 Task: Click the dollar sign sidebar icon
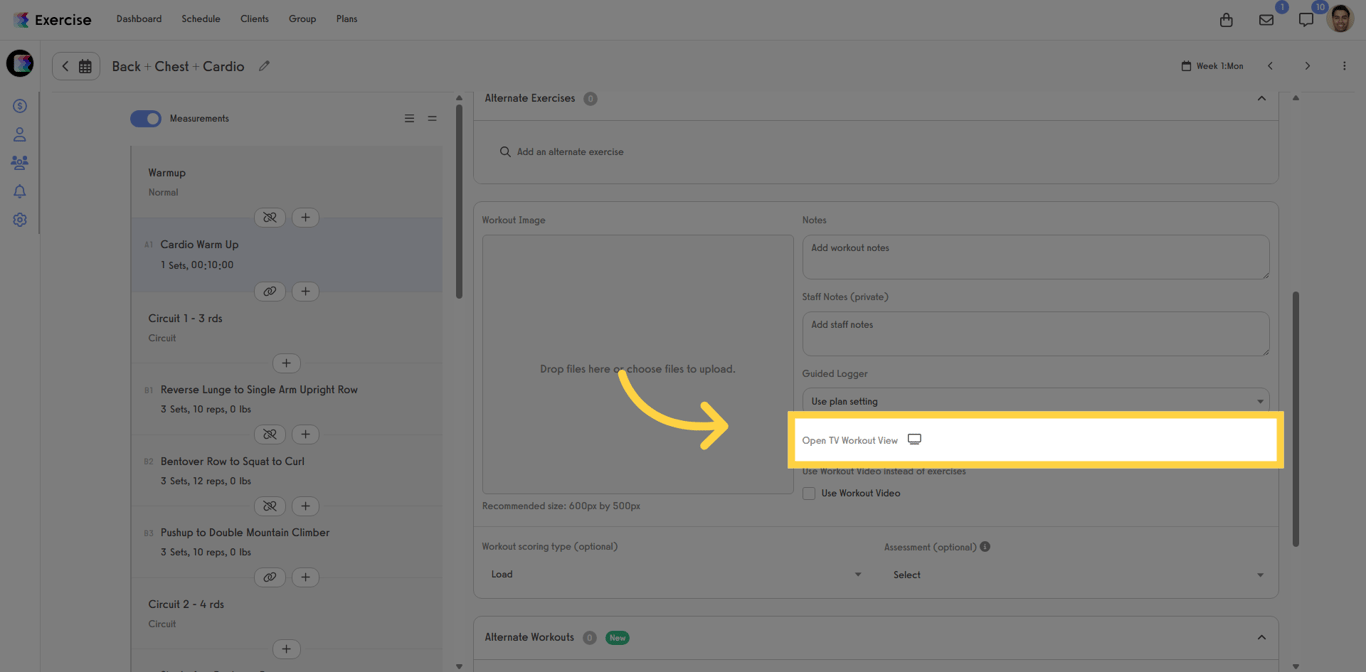point(19,106)
